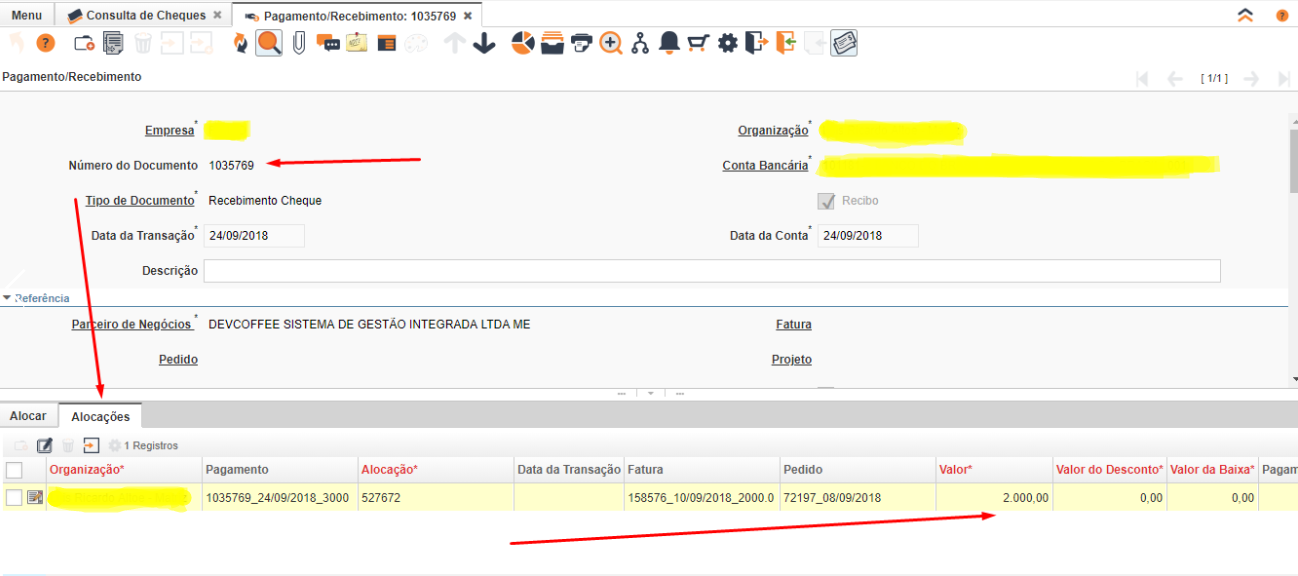
Task: Open the Archive drawer icon
Action: (552, 43)
